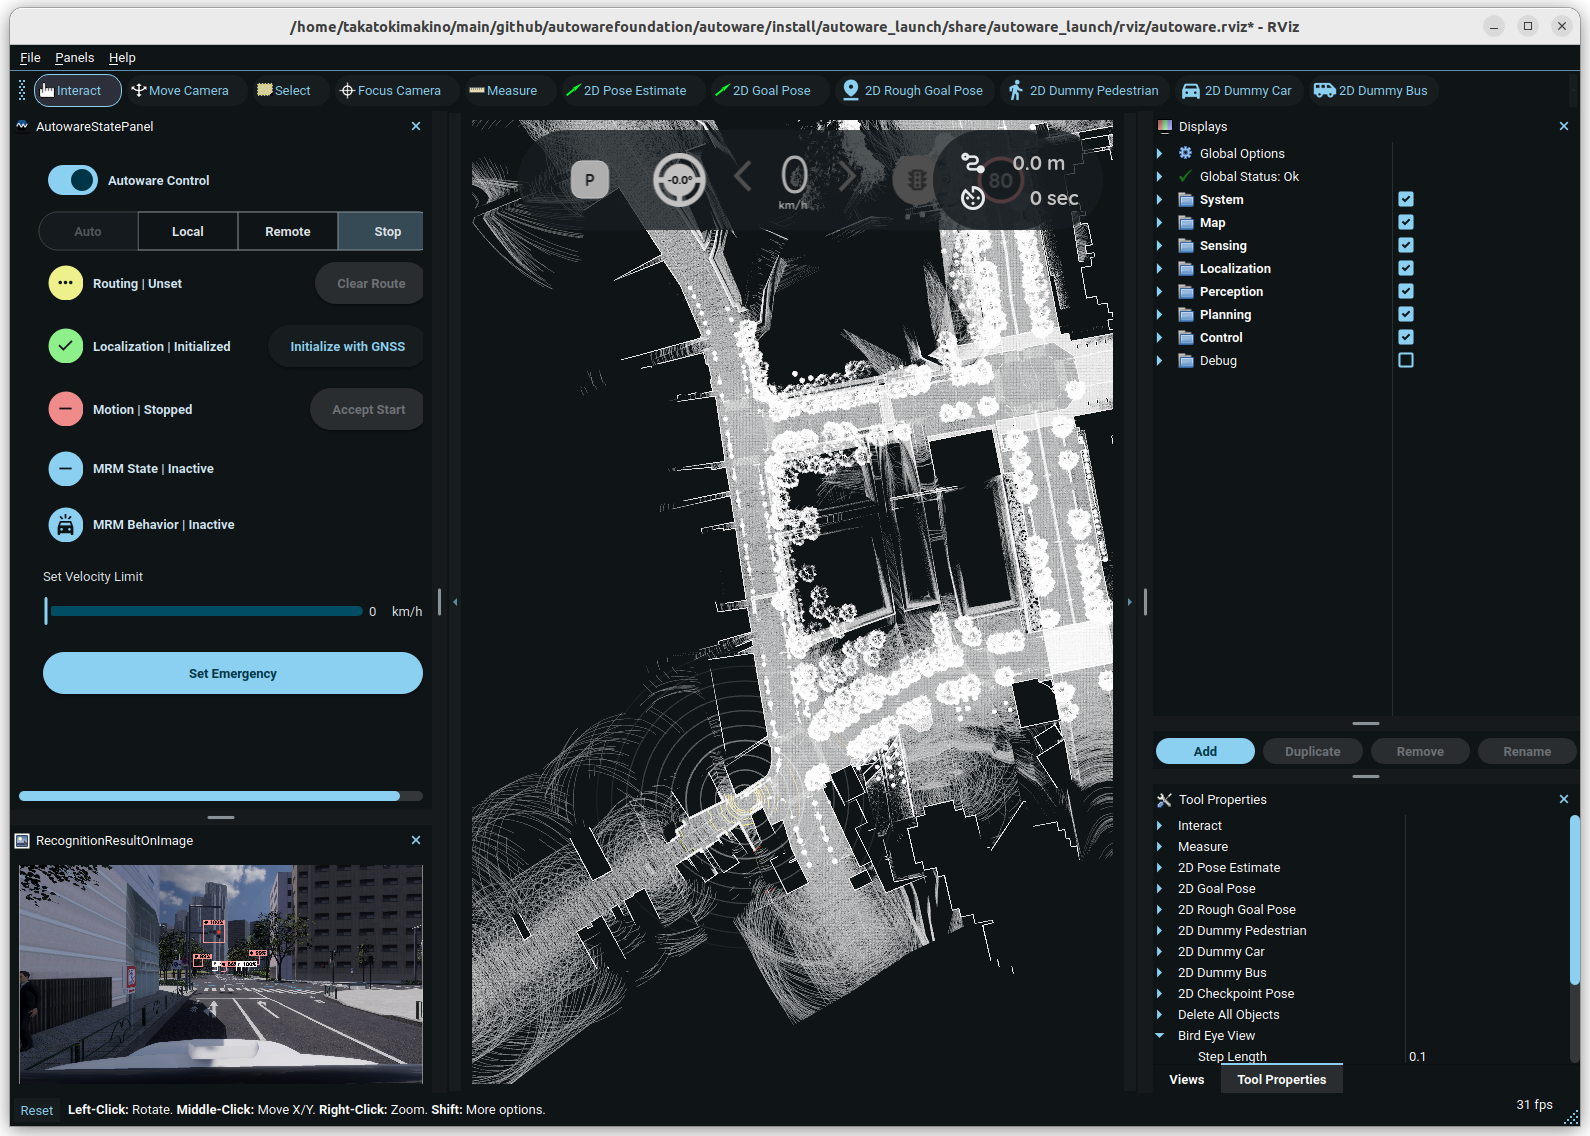Close the RecognitionResultOnImage panel
This screenshot has height=1136, width=1590.
click(x=416, y=840)
